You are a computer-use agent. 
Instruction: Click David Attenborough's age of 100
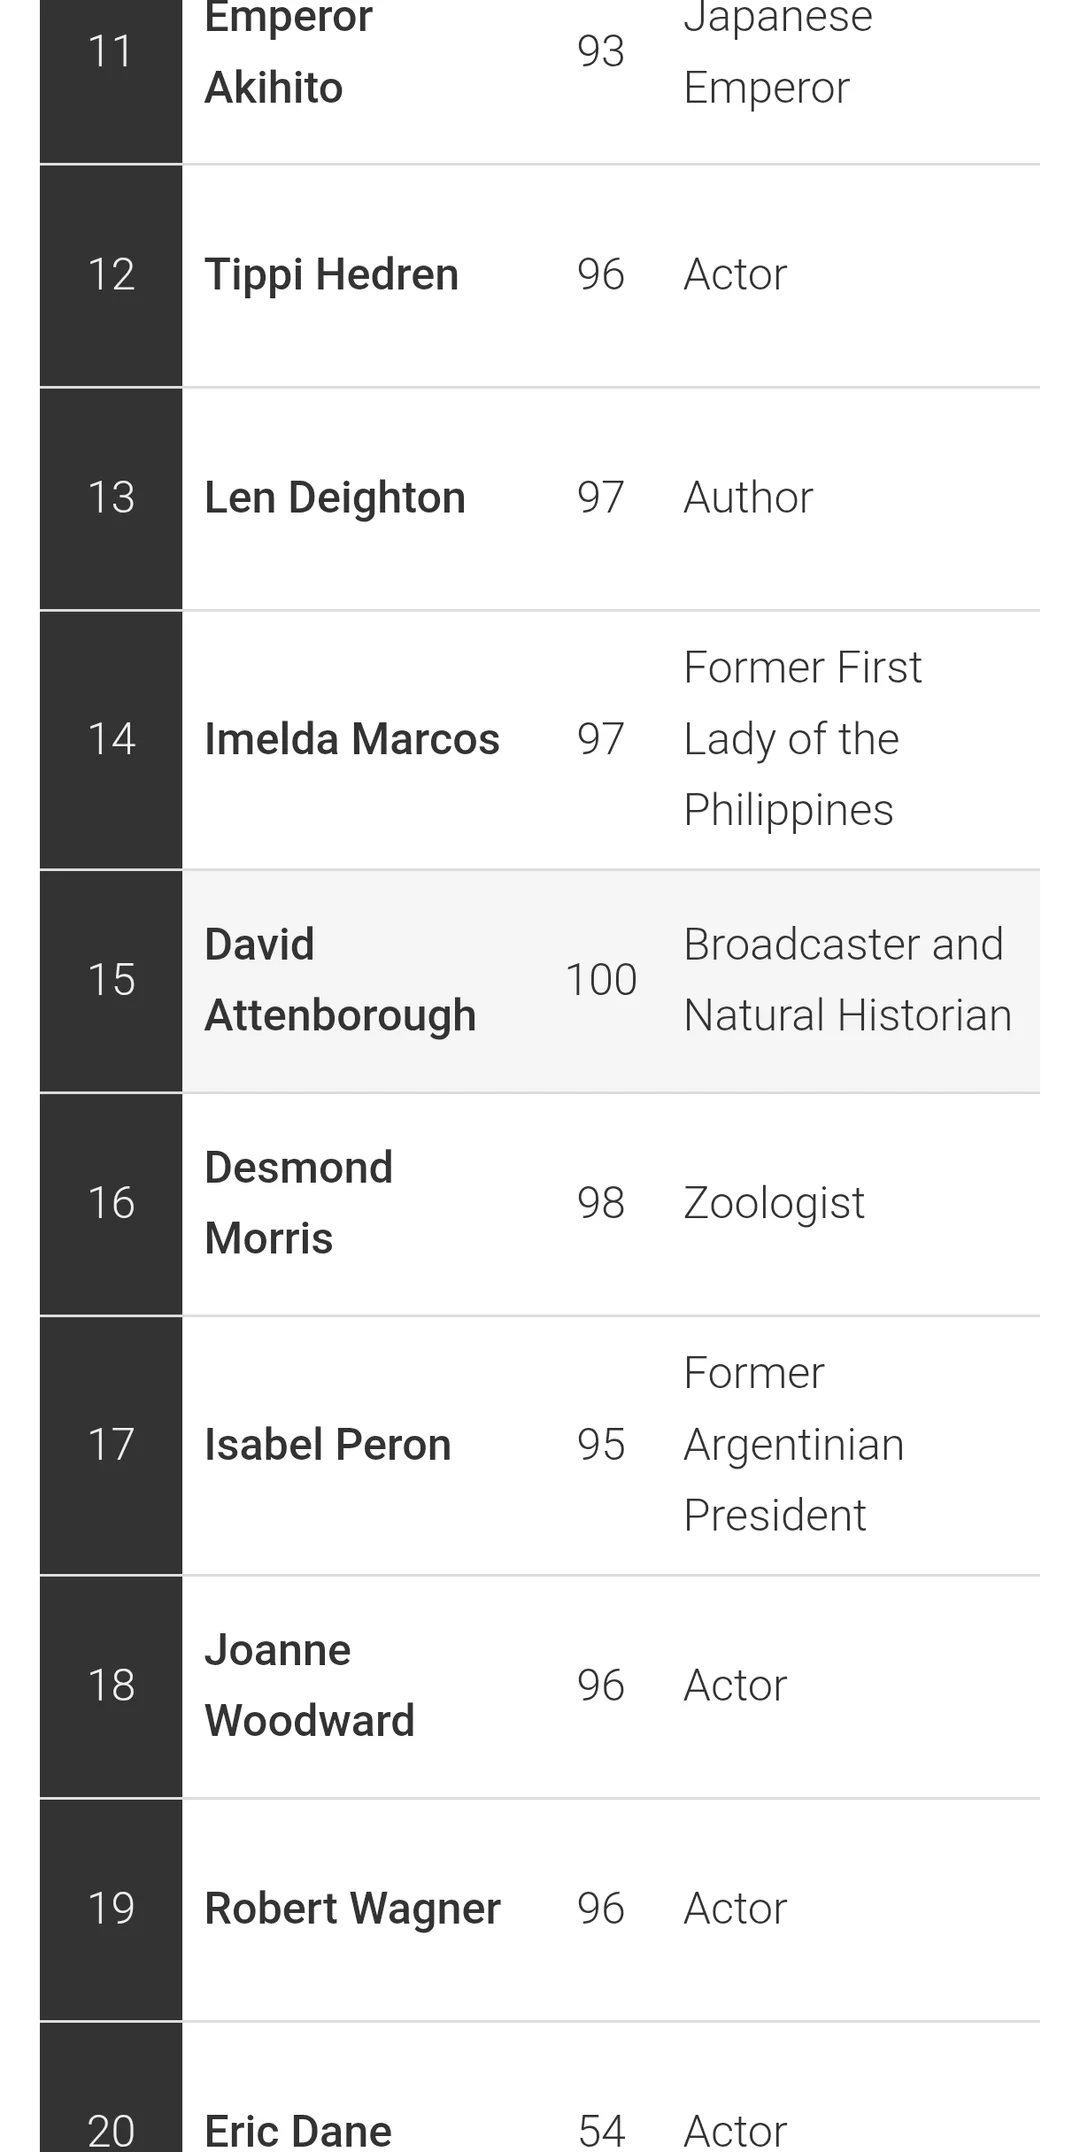[601, 980]
